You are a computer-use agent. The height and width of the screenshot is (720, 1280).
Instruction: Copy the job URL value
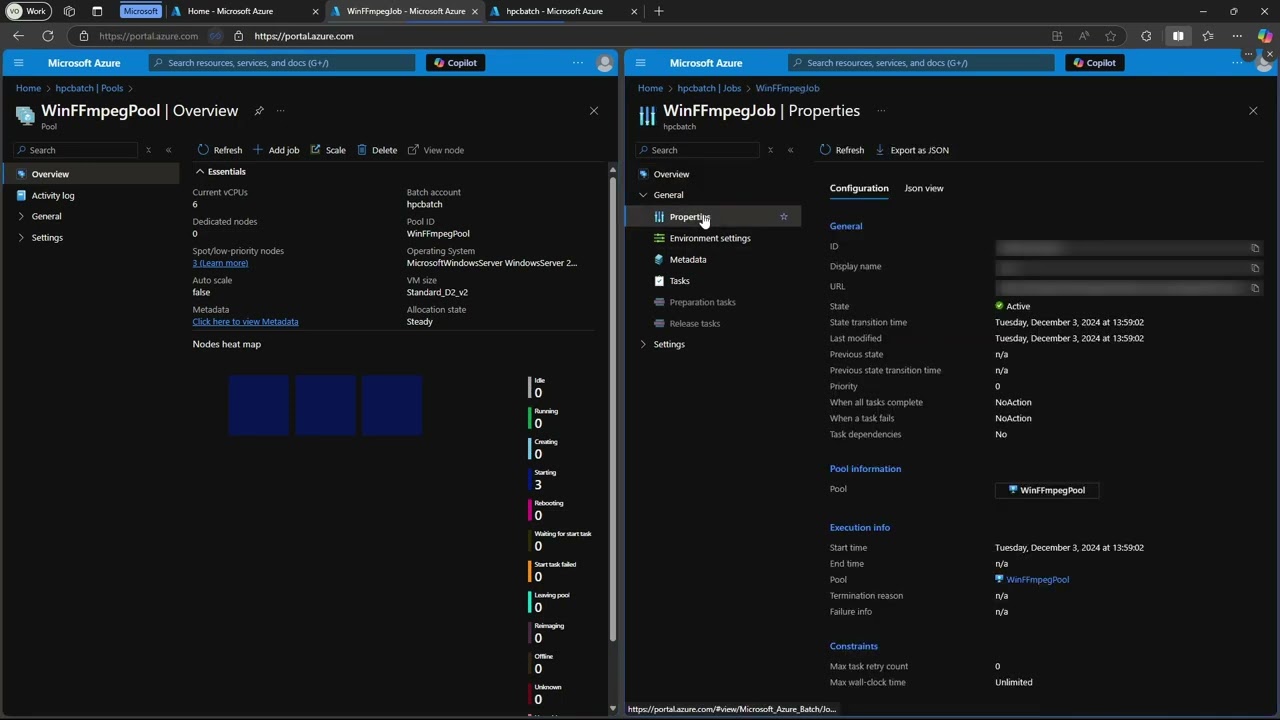(1255, 287)
